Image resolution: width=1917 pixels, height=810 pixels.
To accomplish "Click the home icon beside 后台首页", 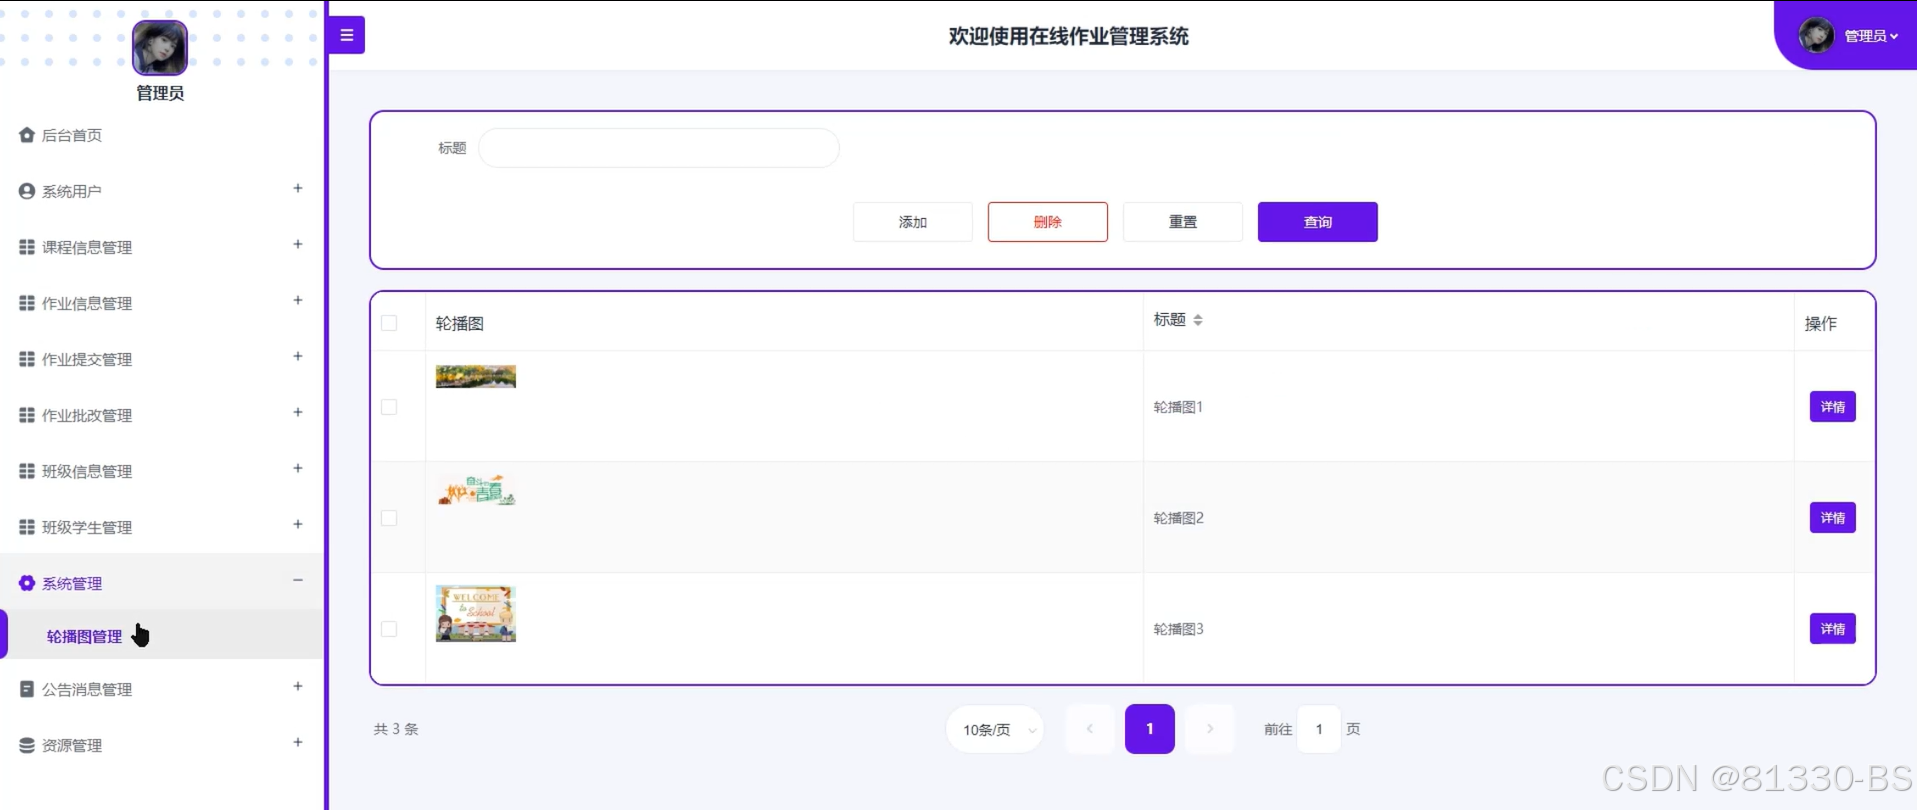I will coord(27,135).
